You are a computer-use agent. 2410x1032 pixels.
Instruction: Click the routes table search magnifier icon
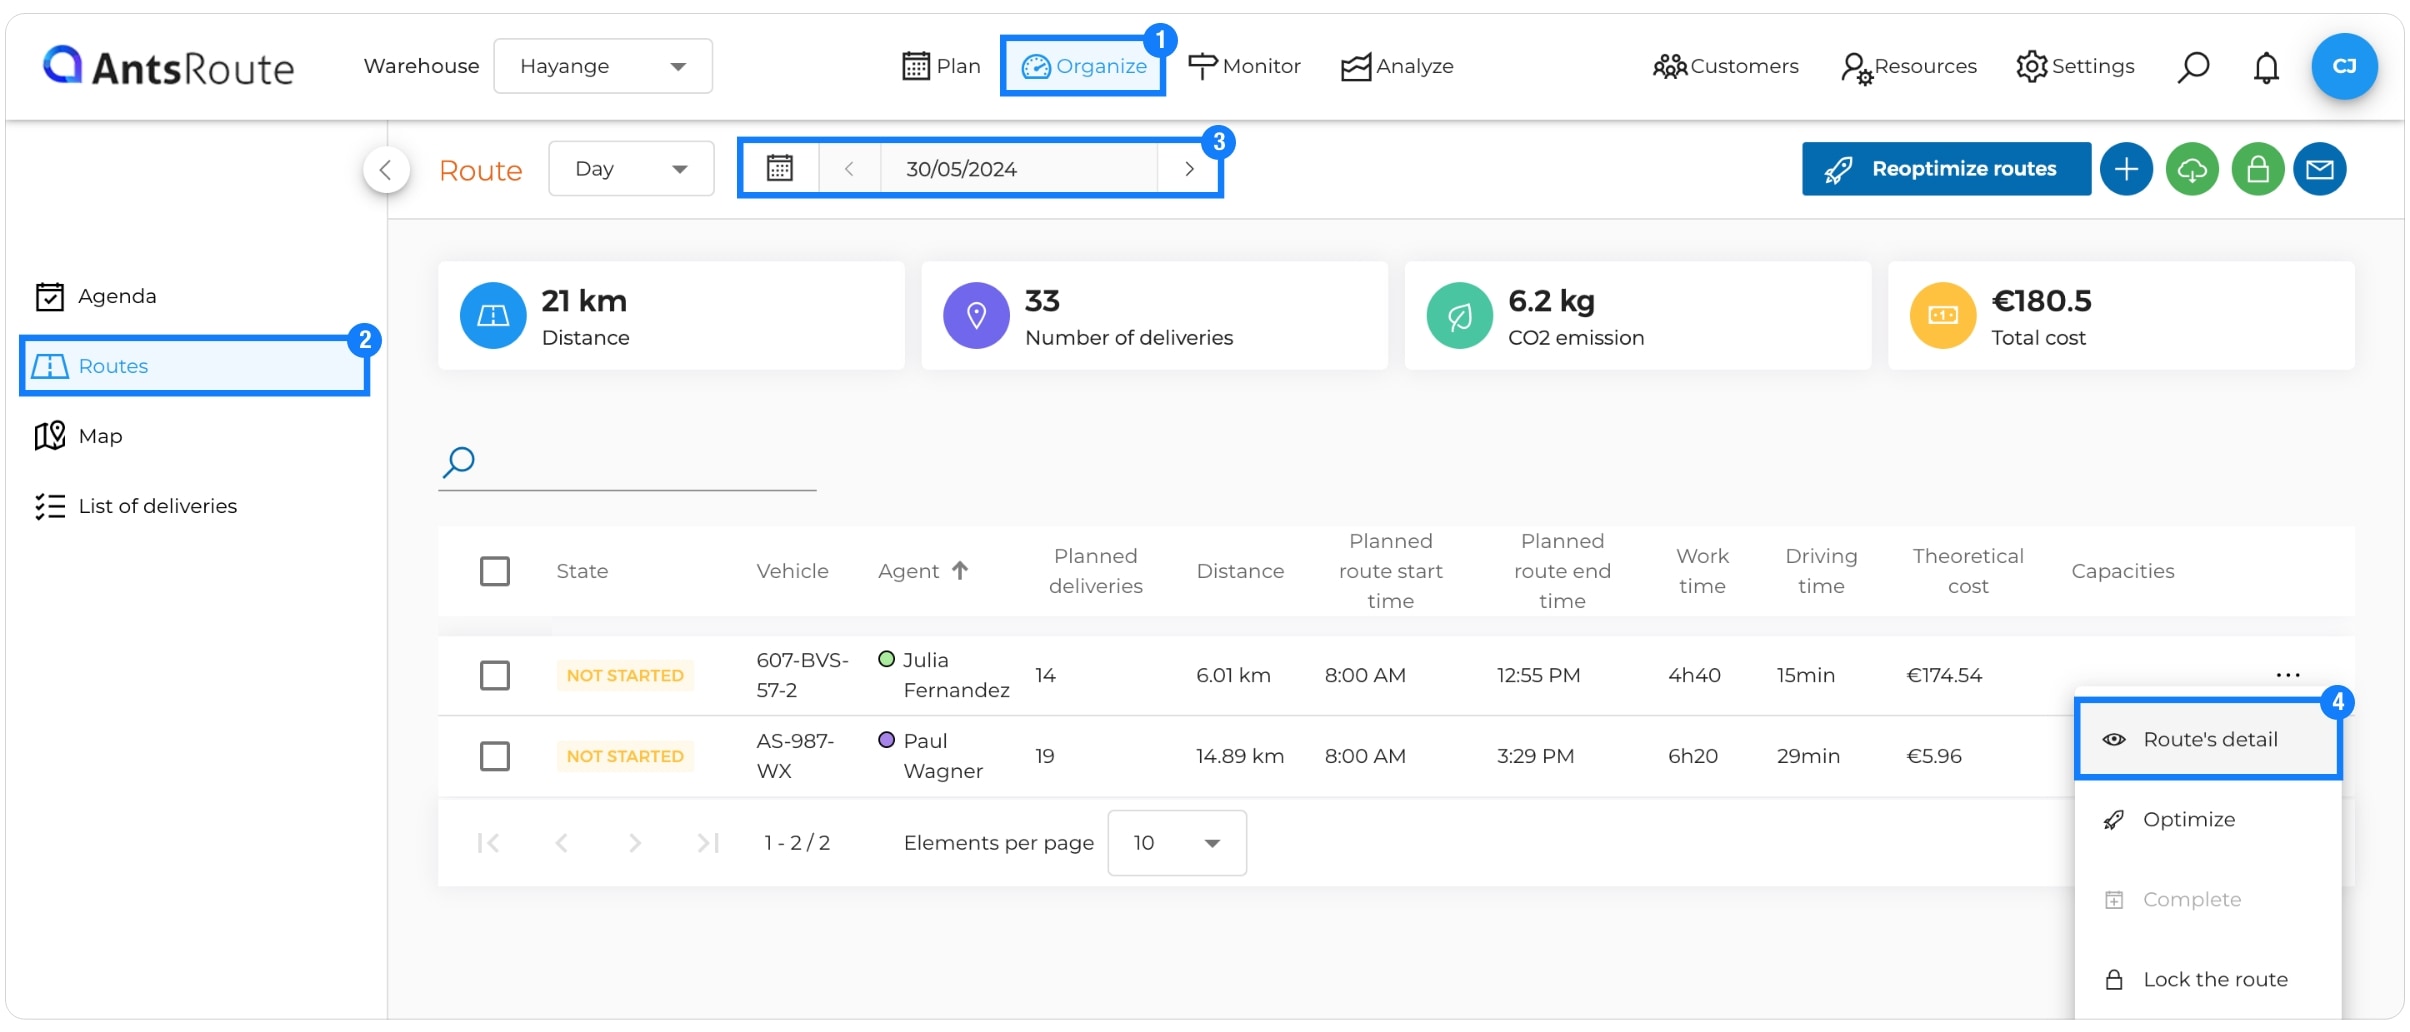point(458,462)
